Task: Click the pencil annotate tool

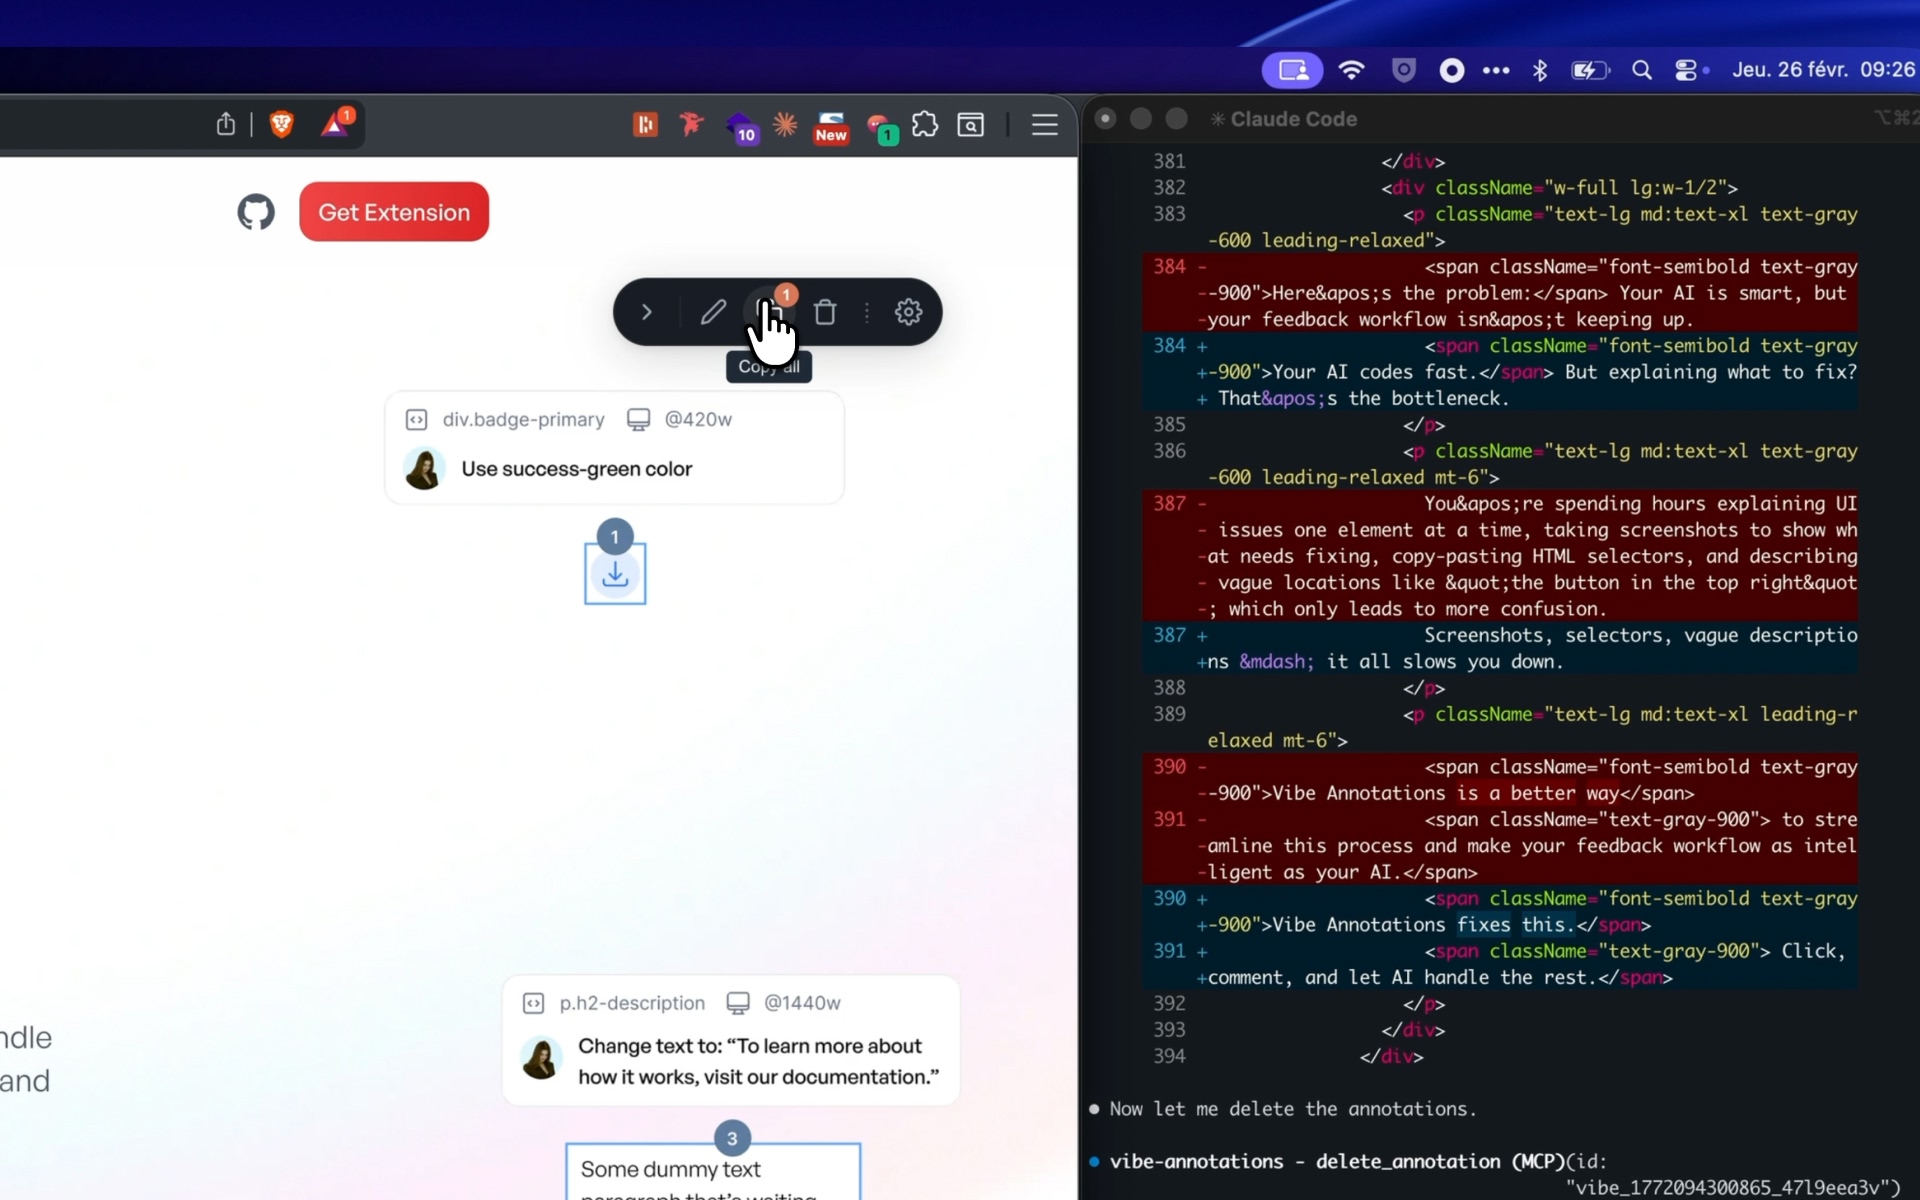Action: tap(713, 312)
